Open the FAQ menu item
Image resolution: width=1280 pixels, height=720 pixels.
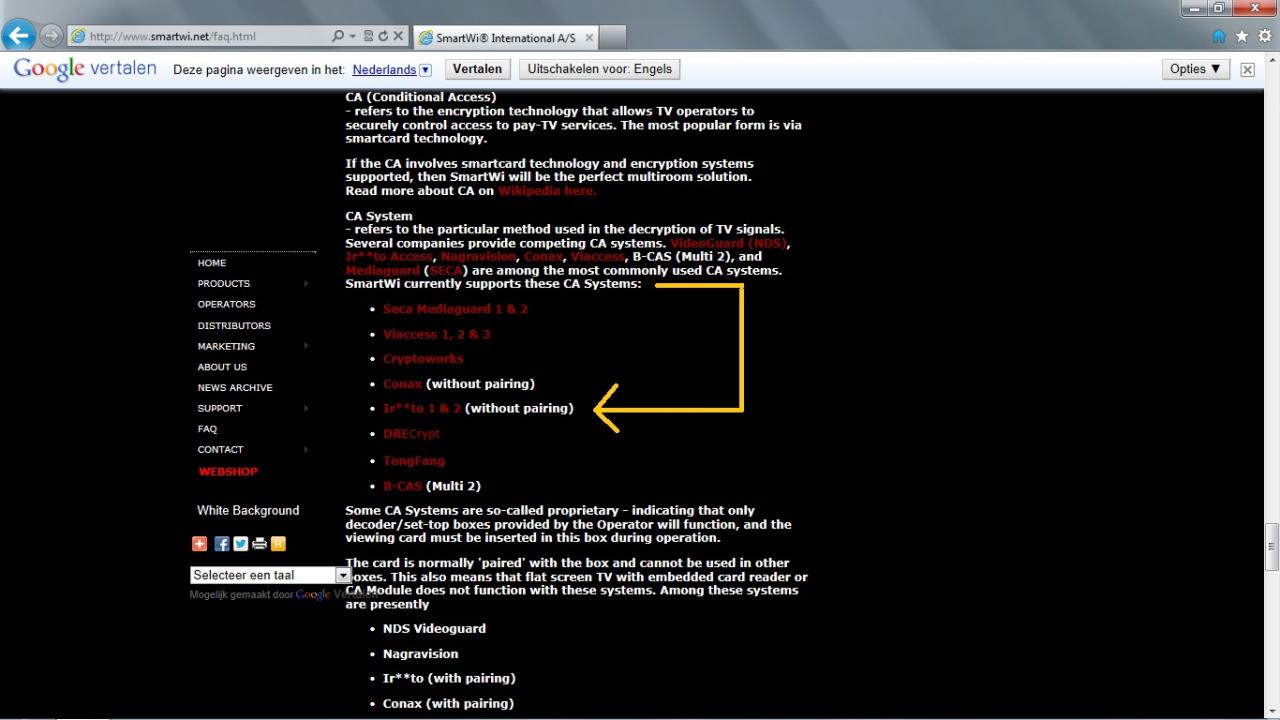click(207, 429)
